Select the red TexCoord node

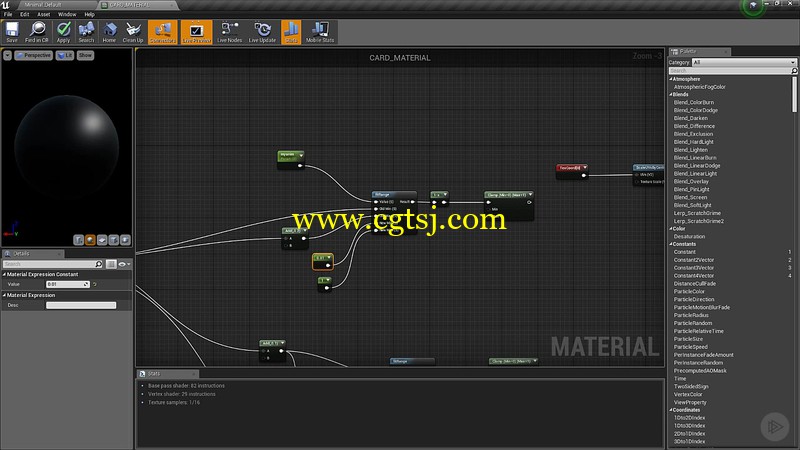click(572, 171)
